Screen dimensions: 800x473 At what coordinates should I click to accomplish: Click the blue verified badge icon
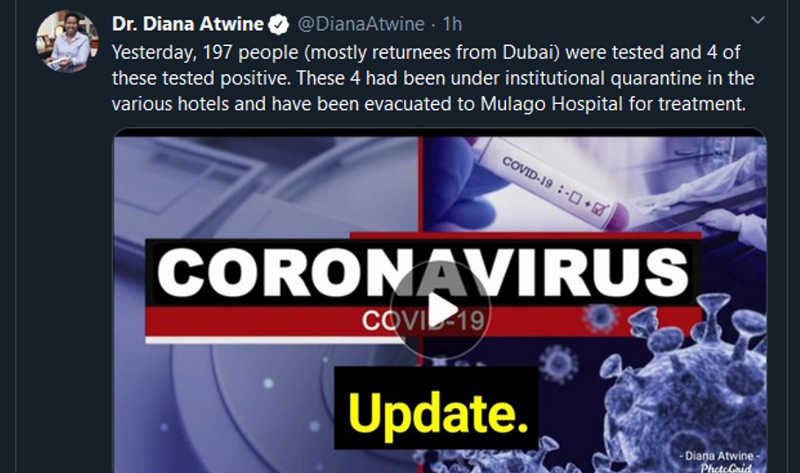click(x=279, y=24)
